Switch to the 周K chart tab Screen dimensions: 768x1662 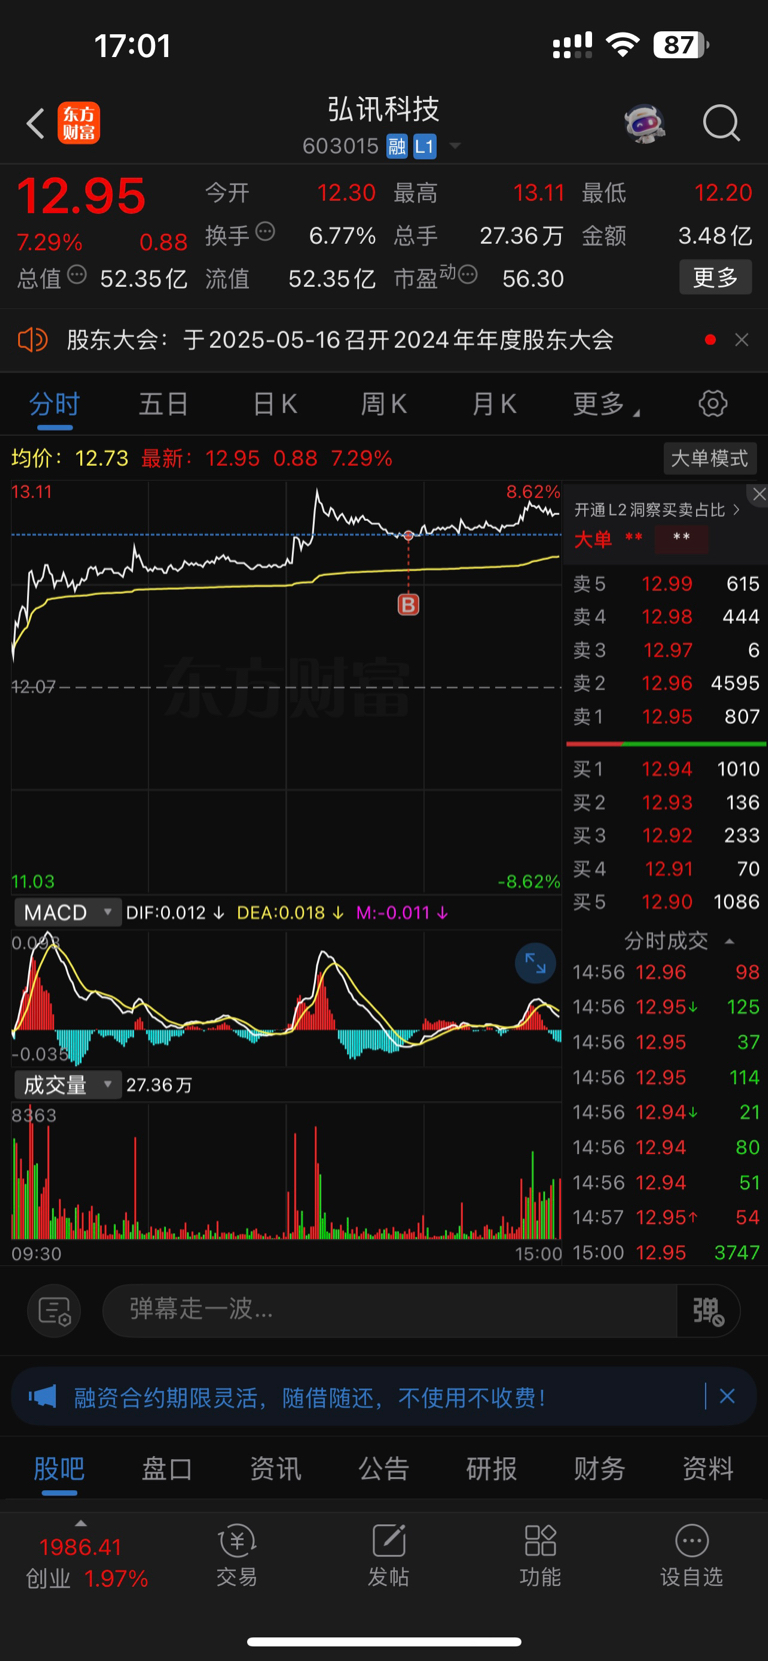[x=384, y=404]
